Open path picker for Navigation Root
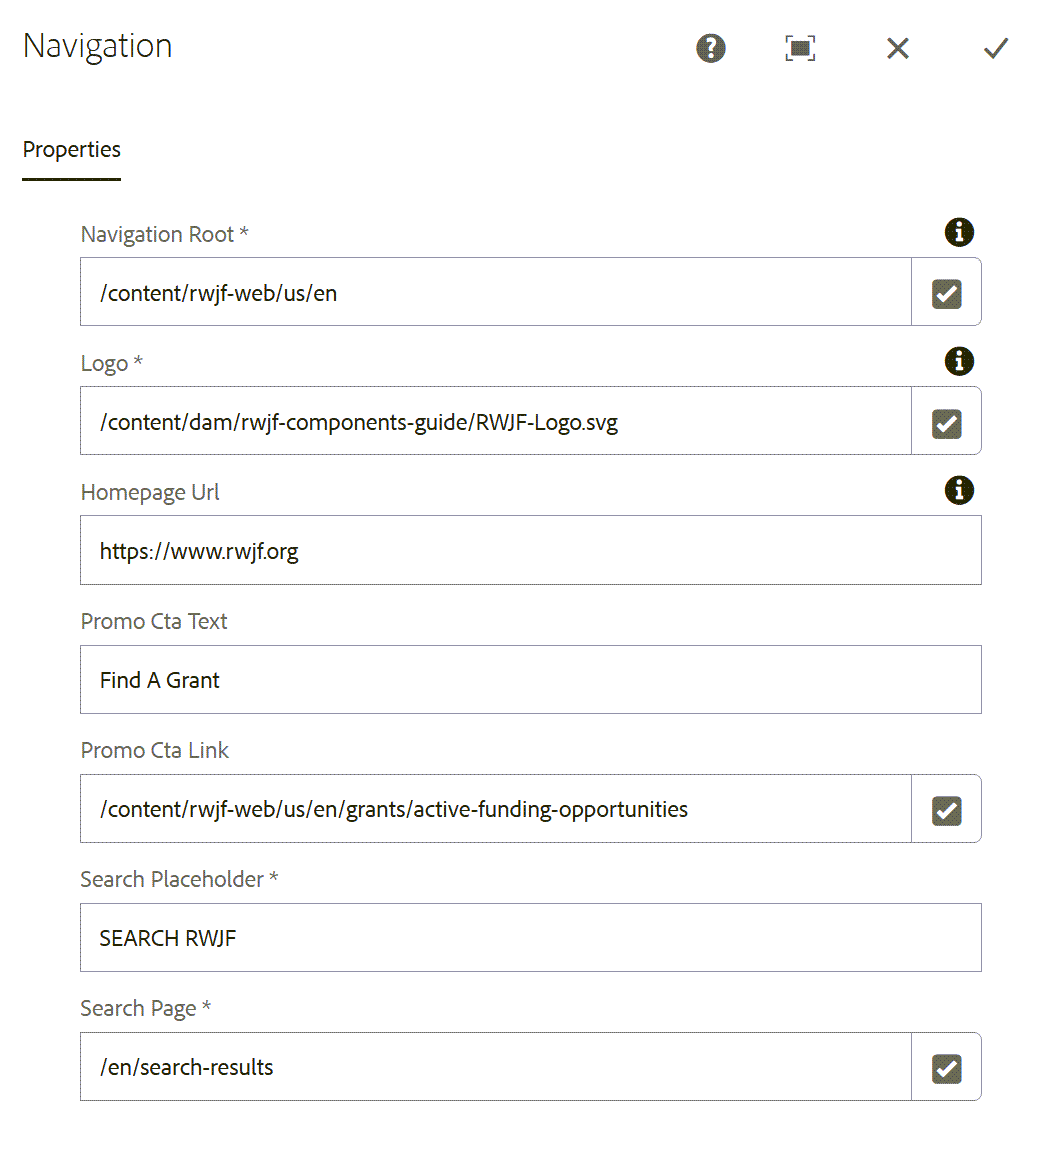Image resolution: width=1062 pixels, height=1156 pixels. (x=946, y=292)
